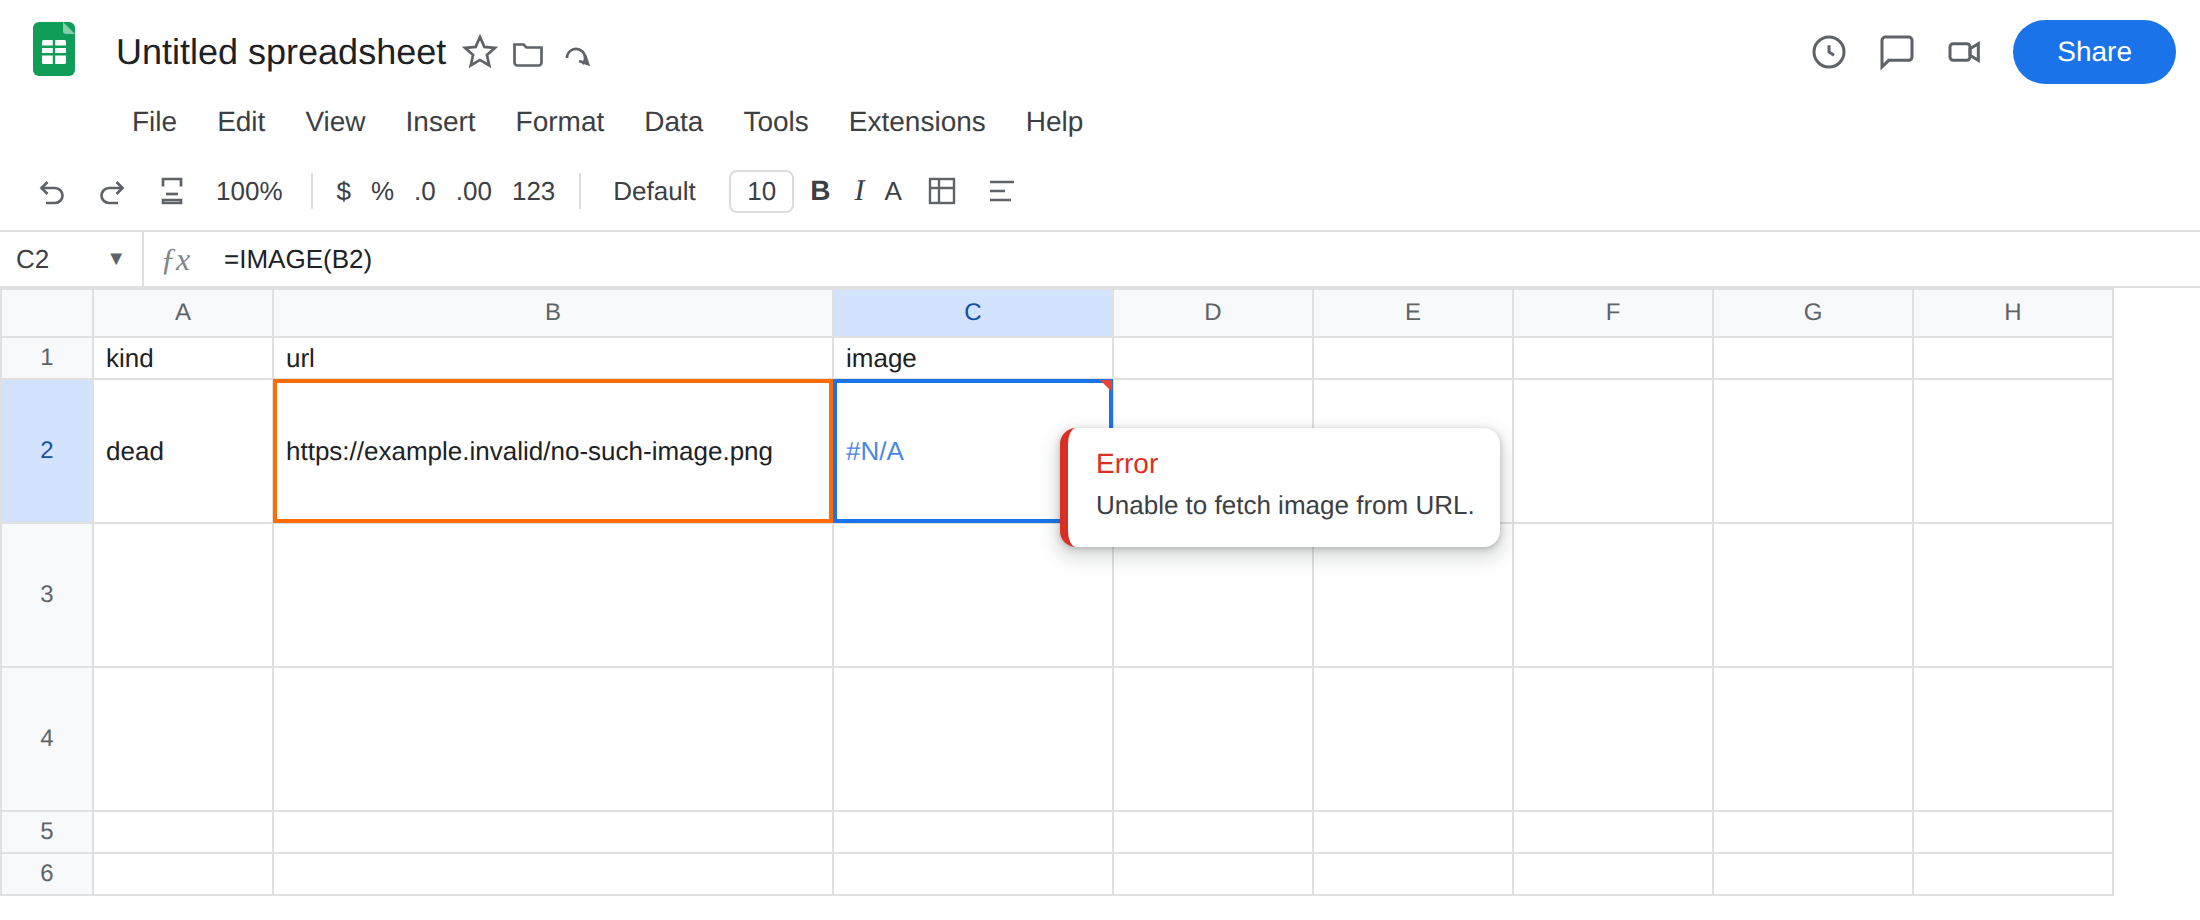Format as percent
Screen dimensions: 2200x920
point(382,191)
